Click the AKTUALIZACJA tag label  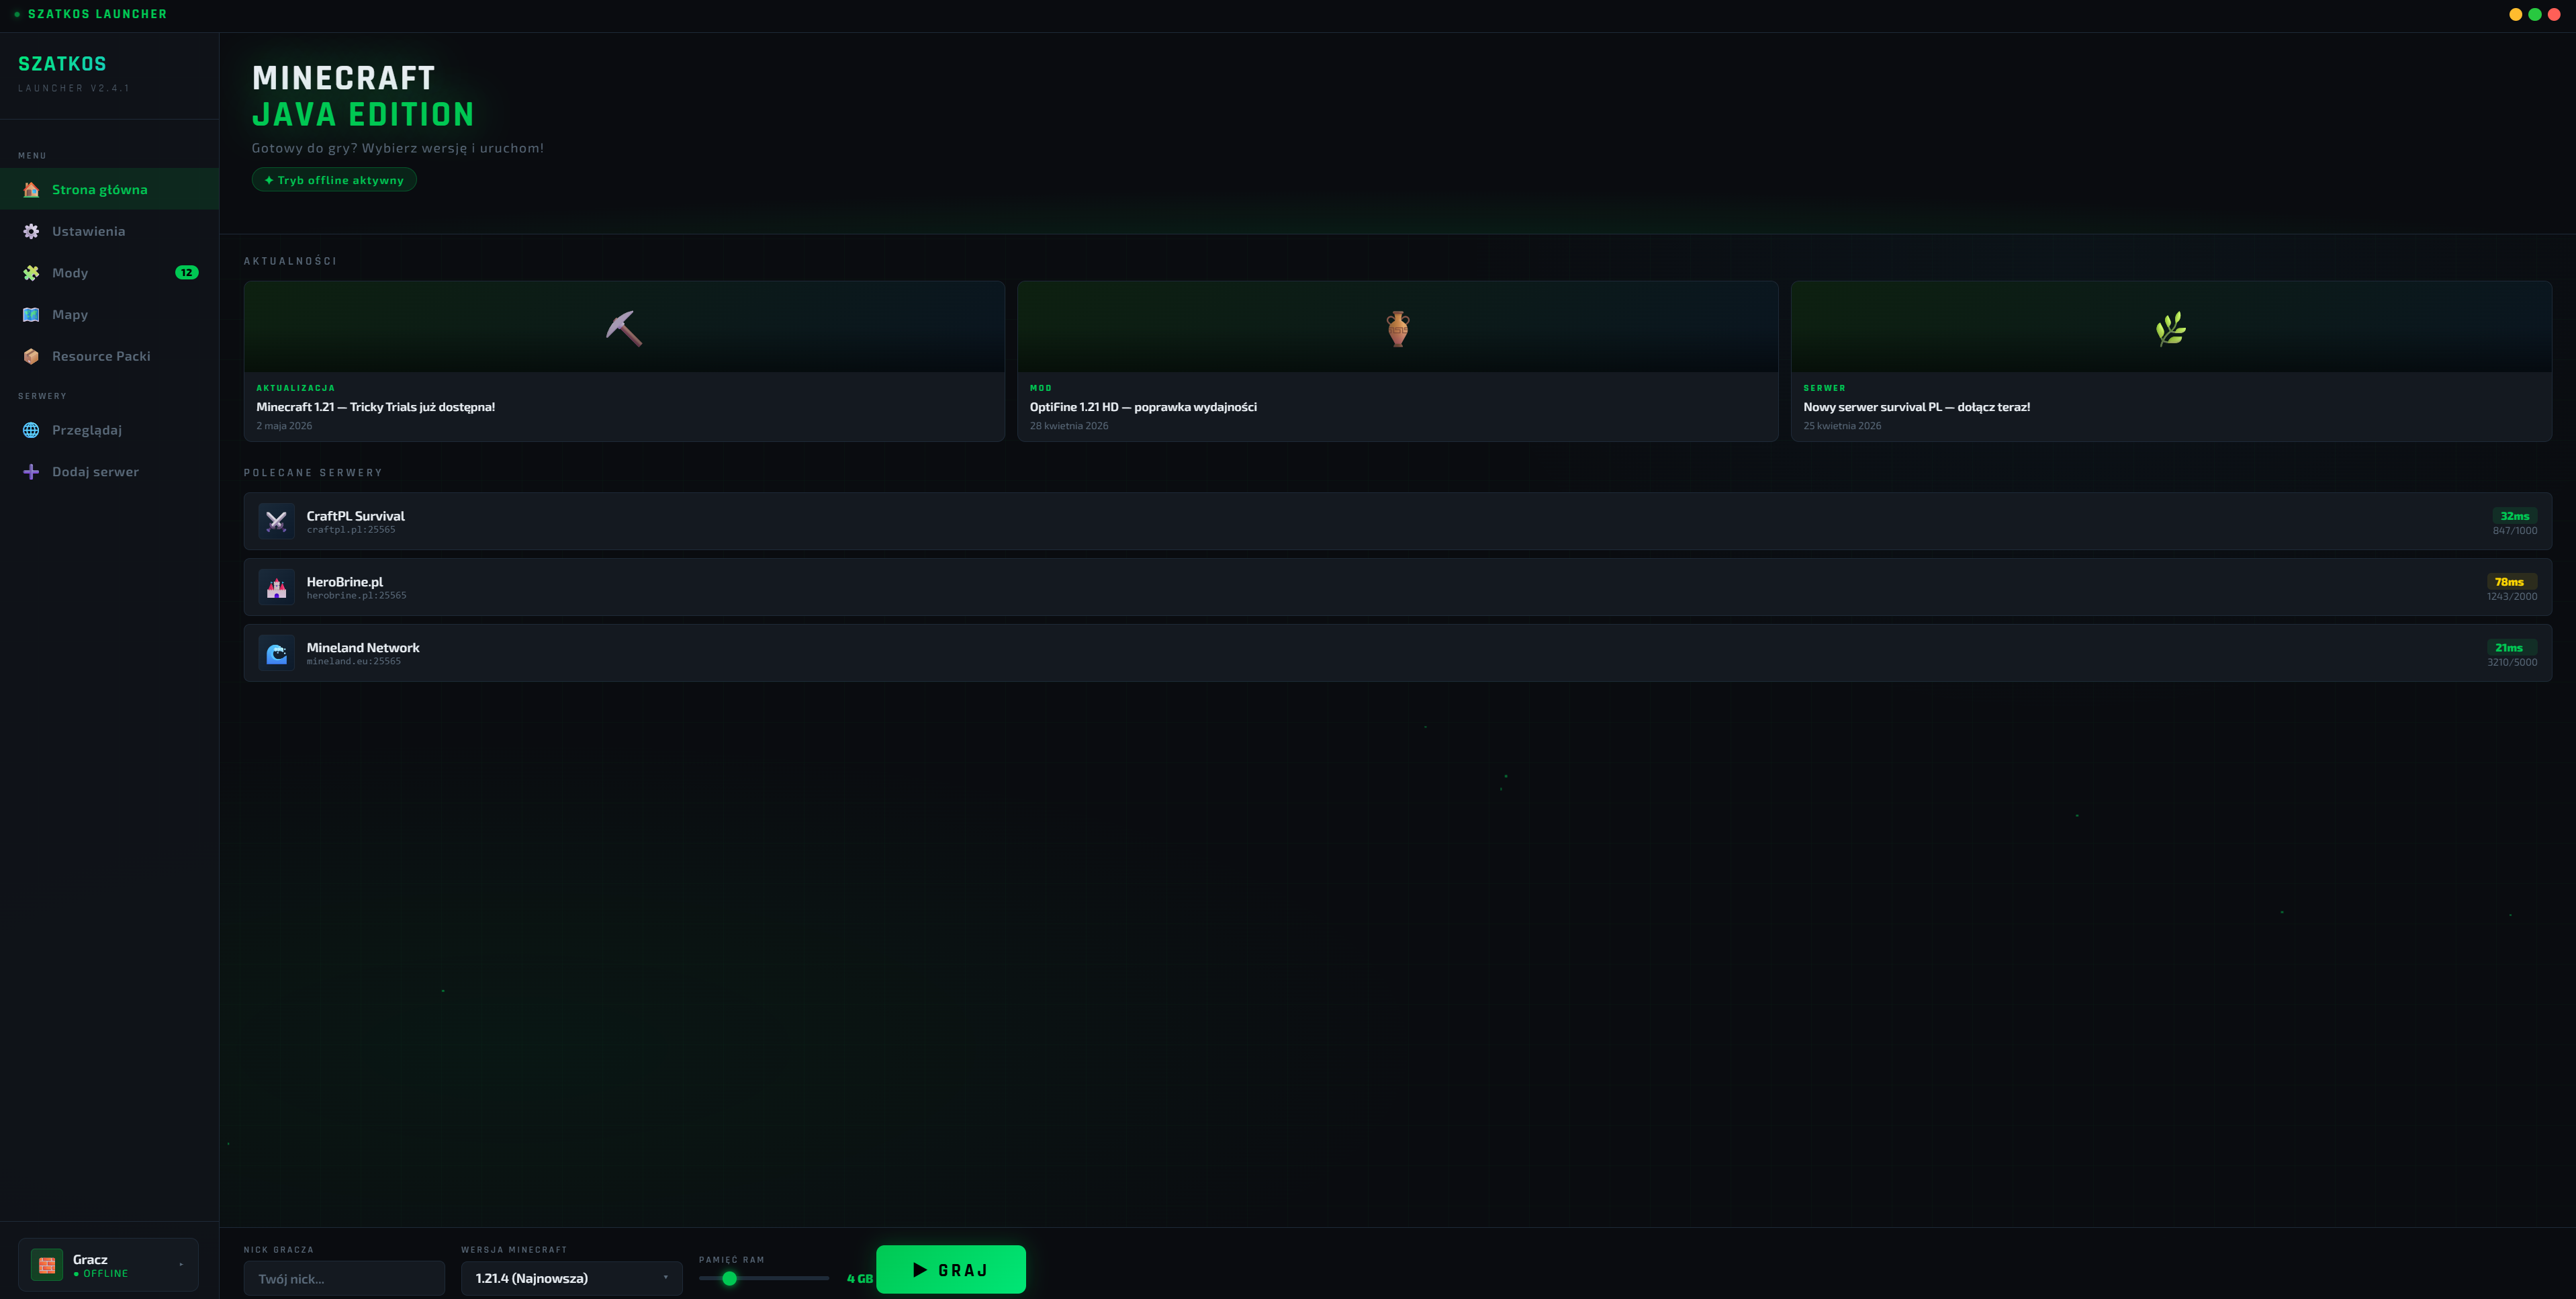[x=296, y=388]
